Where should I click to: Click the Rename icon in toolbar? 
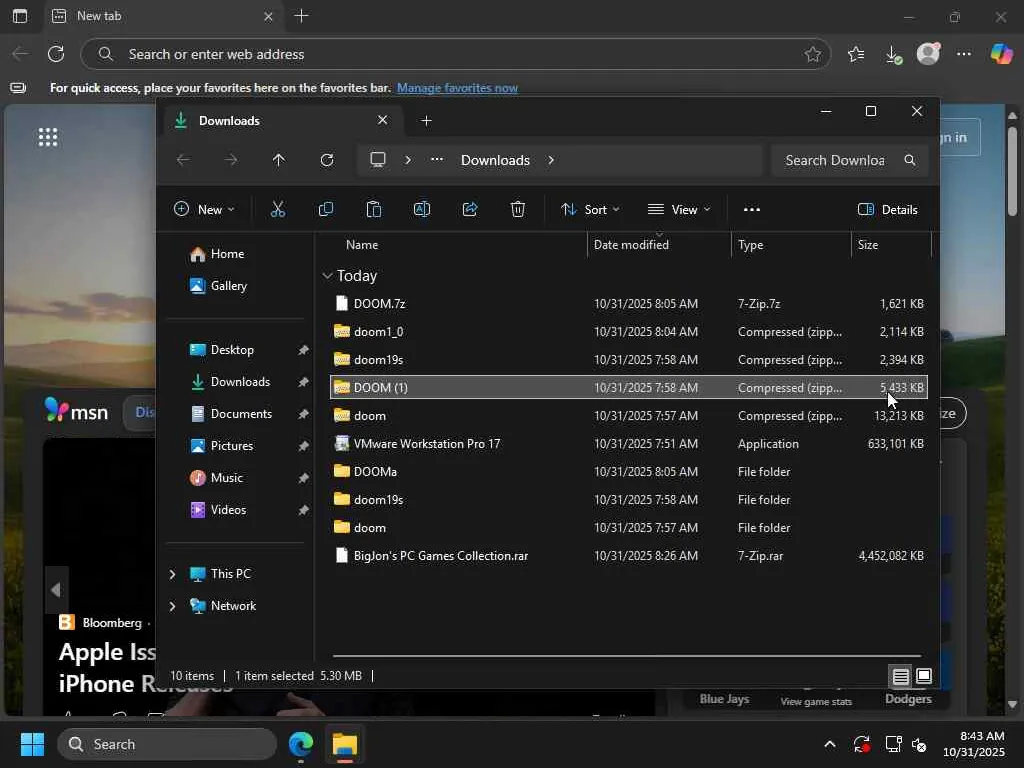(422, 209)
